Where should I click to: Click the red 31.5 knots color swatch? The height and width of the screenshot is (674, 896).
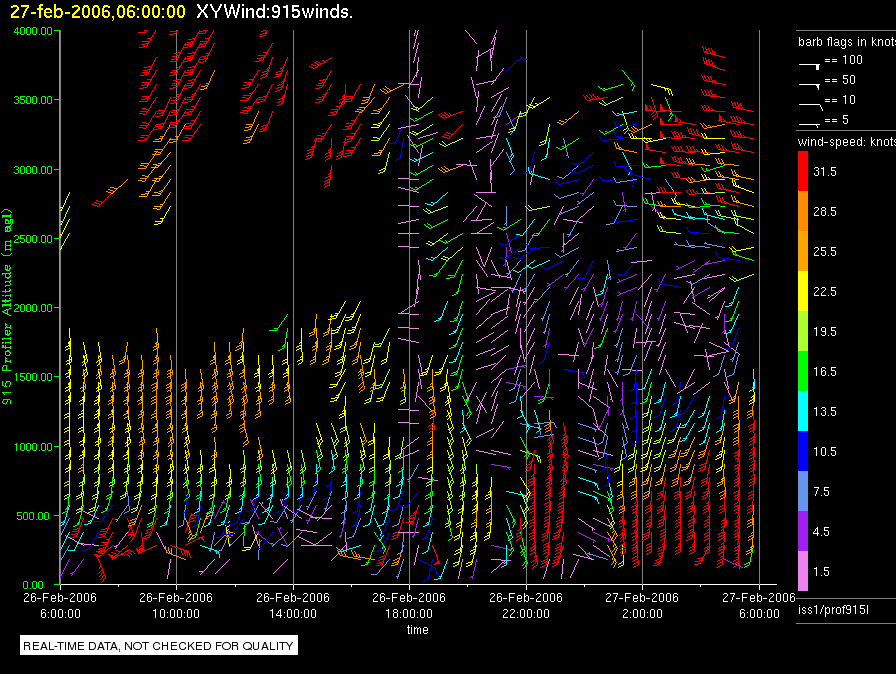(803, 171)
